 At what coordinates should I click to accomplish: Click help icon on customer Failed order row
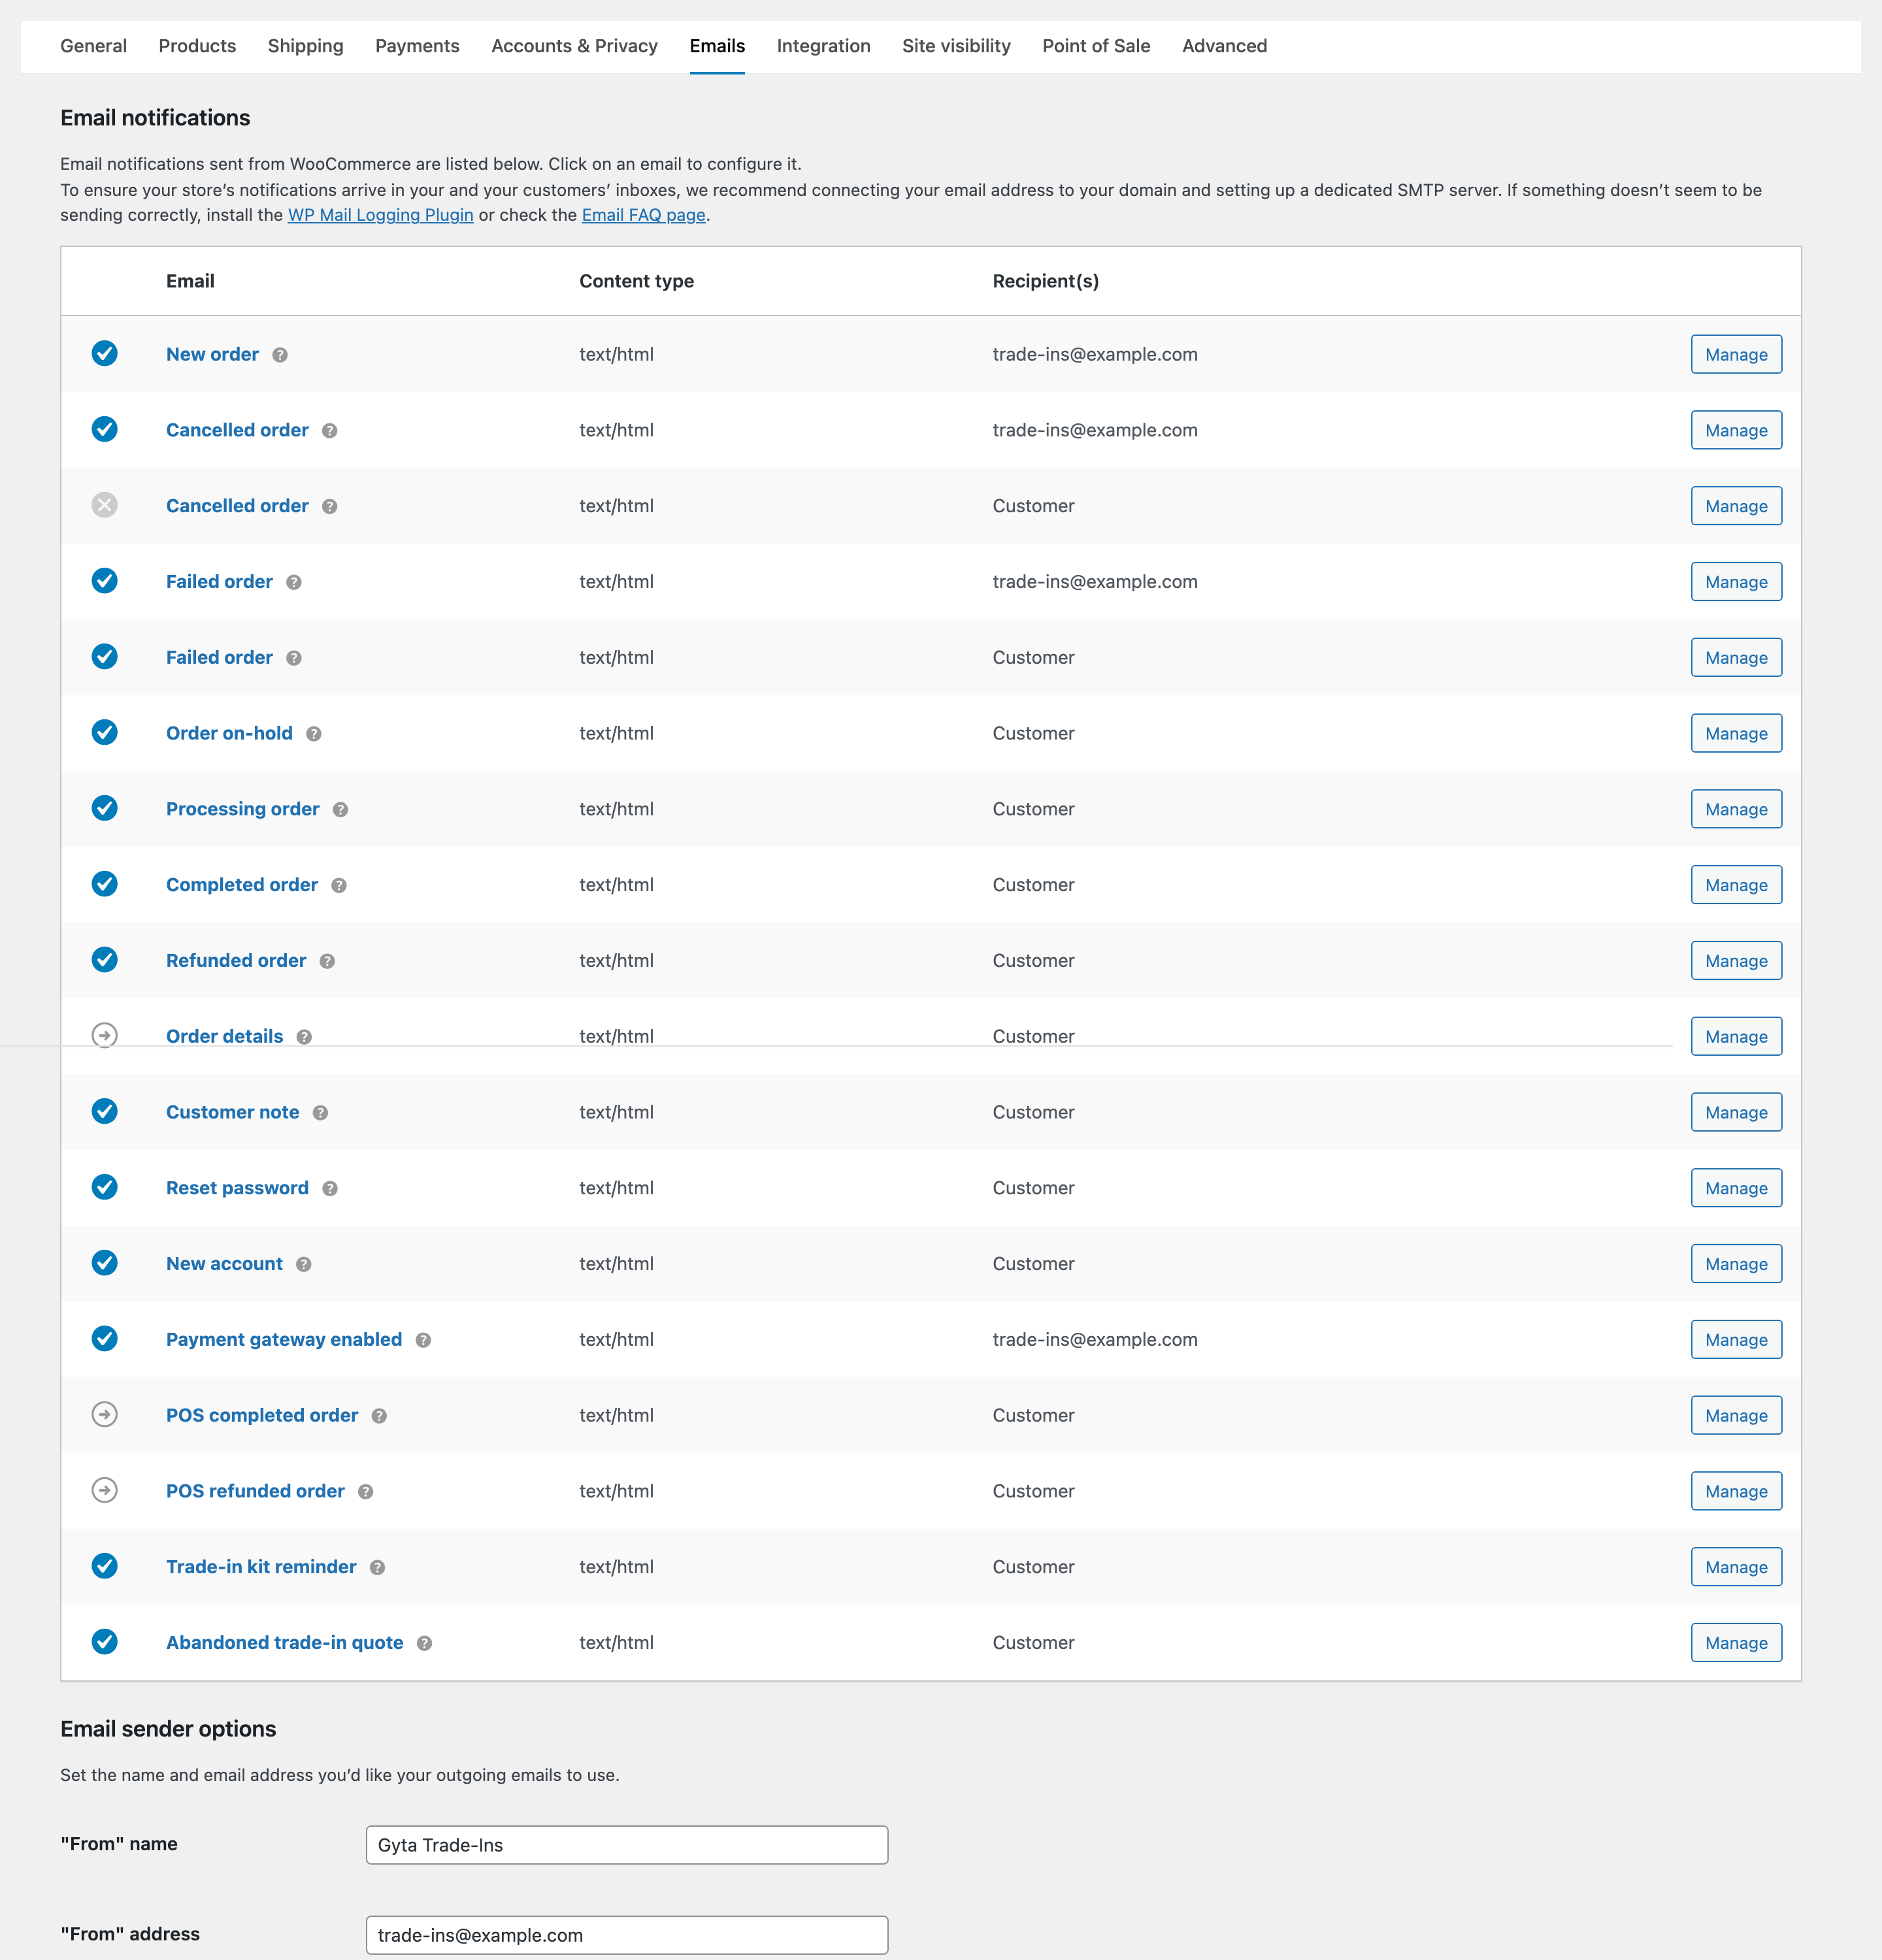click(x=294, y=658)
